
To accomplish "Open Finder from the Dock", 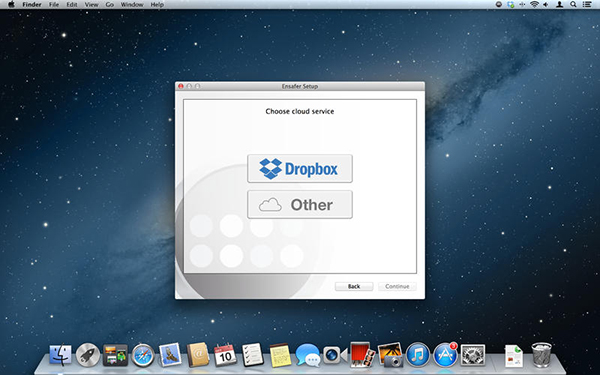I will point(60,355).
